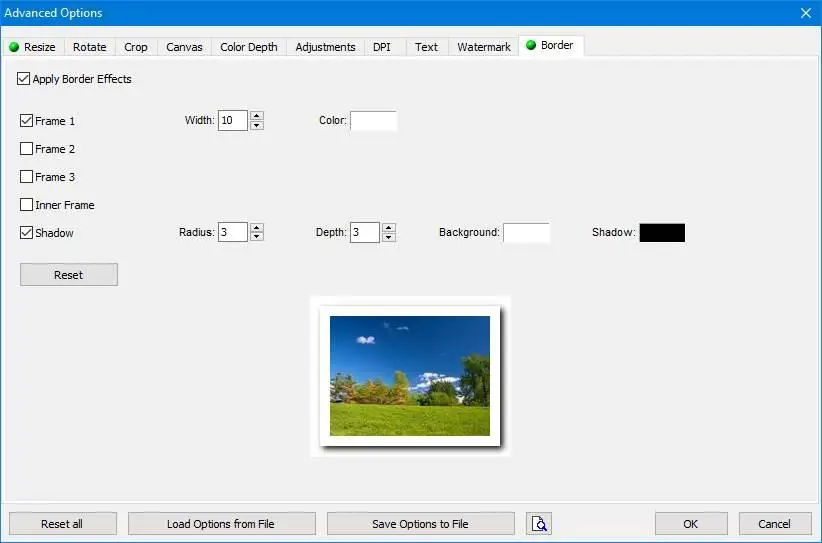Click the Reset button

69,275
